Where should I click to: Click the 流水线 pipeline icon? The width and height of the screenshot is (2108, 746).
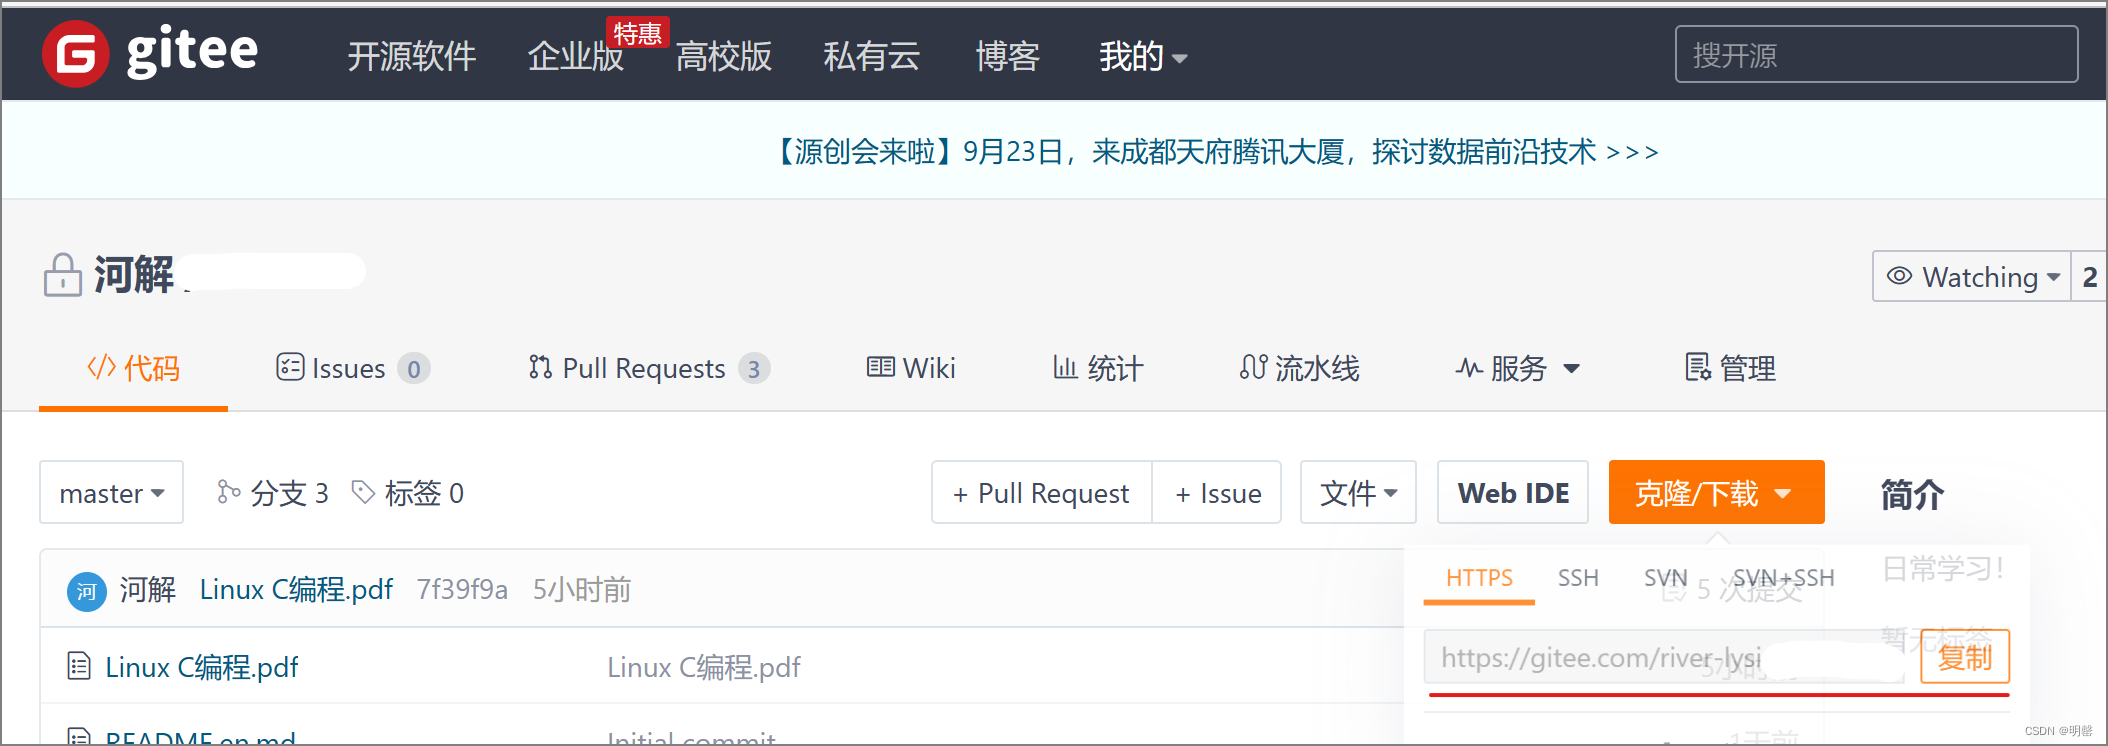(1253, 367)
